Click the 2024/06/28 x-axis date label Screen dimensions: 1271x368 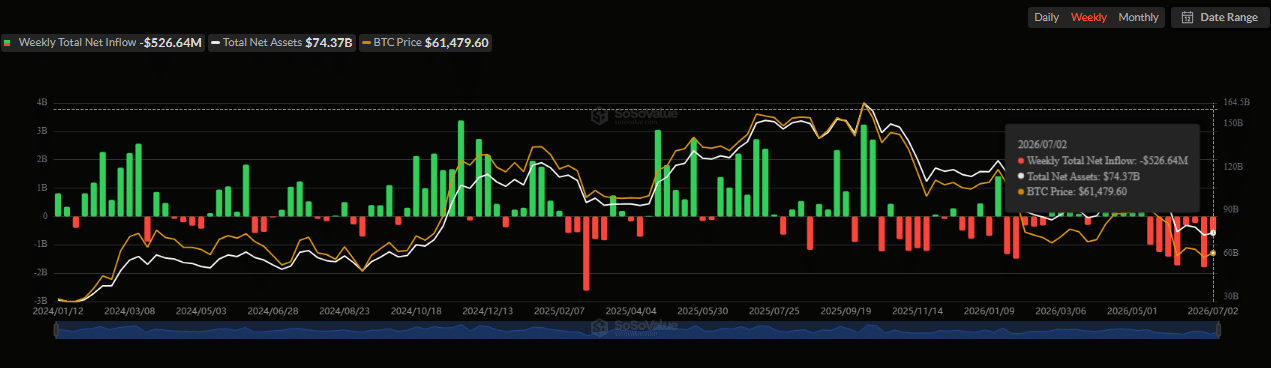click(x=272, y=311)
